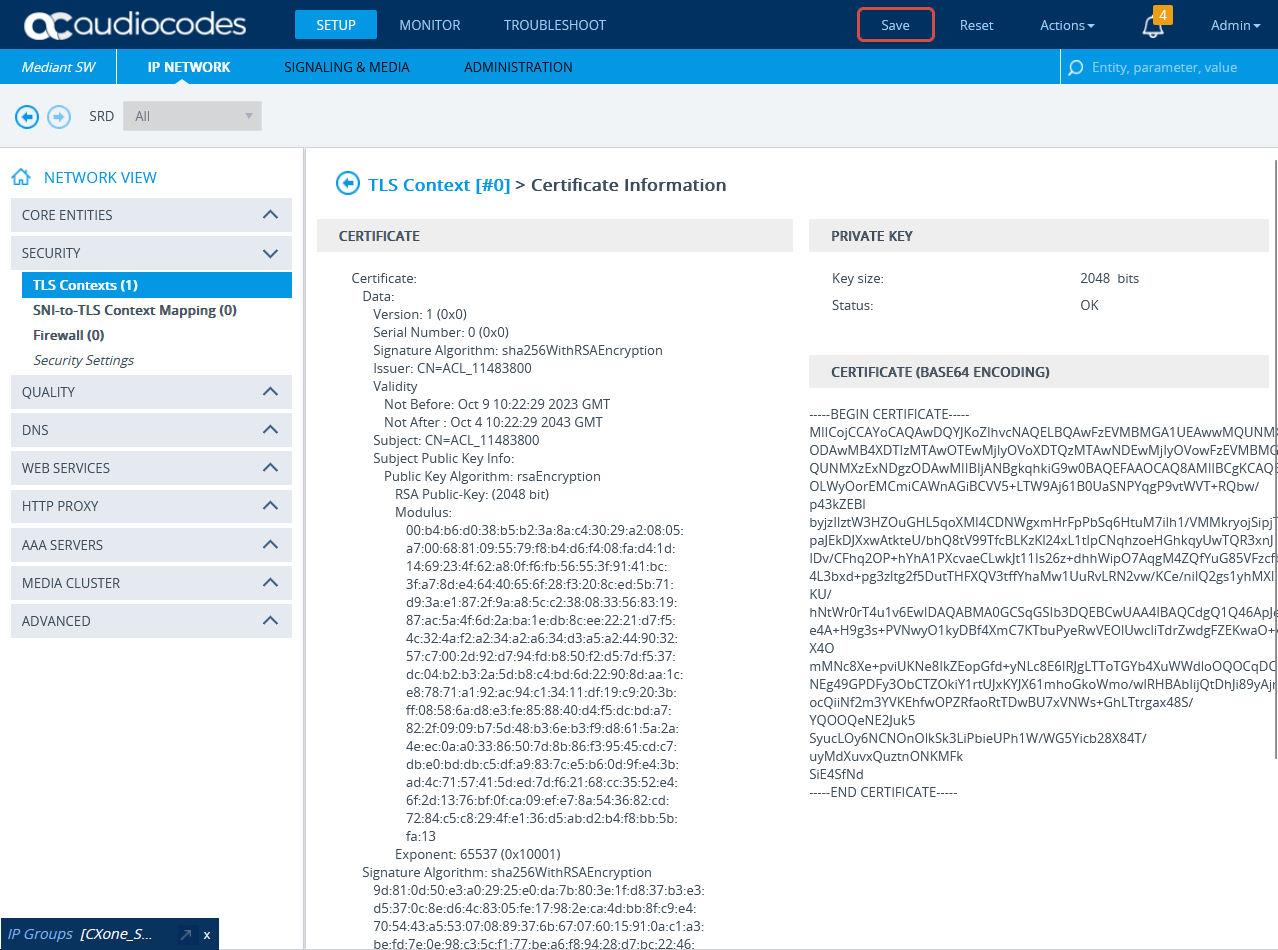Click the Version: 1 (0x0) line
The image size is (1278, 950).
click(x=420, y=314)
